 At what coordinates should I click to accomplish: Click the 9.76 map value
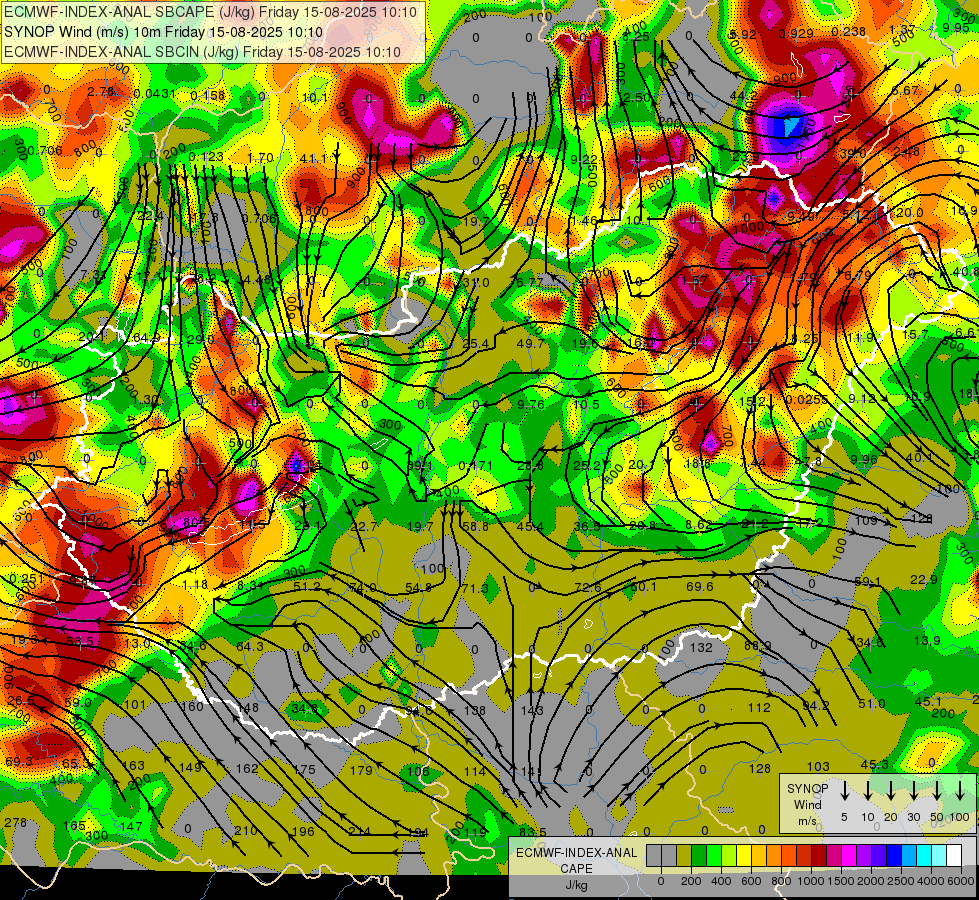click(x=531, y=405)
